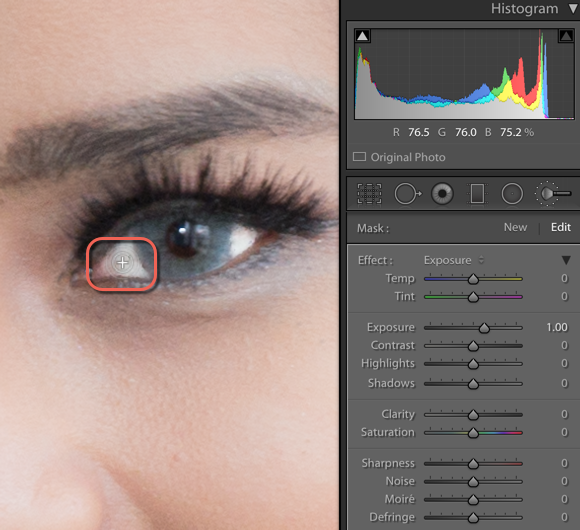Viewport: 580px width, 530px height.
Task: Click the Clarity value field
Action: pyautogui.click(x=564, y=414)
